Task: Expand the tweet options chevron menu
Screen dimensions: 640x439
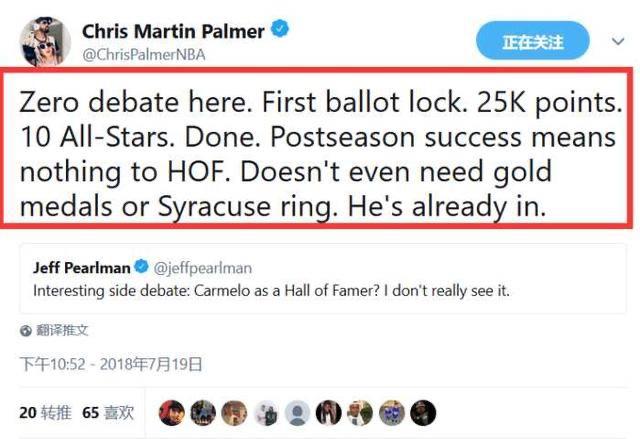Action: (x=618, y=43)
